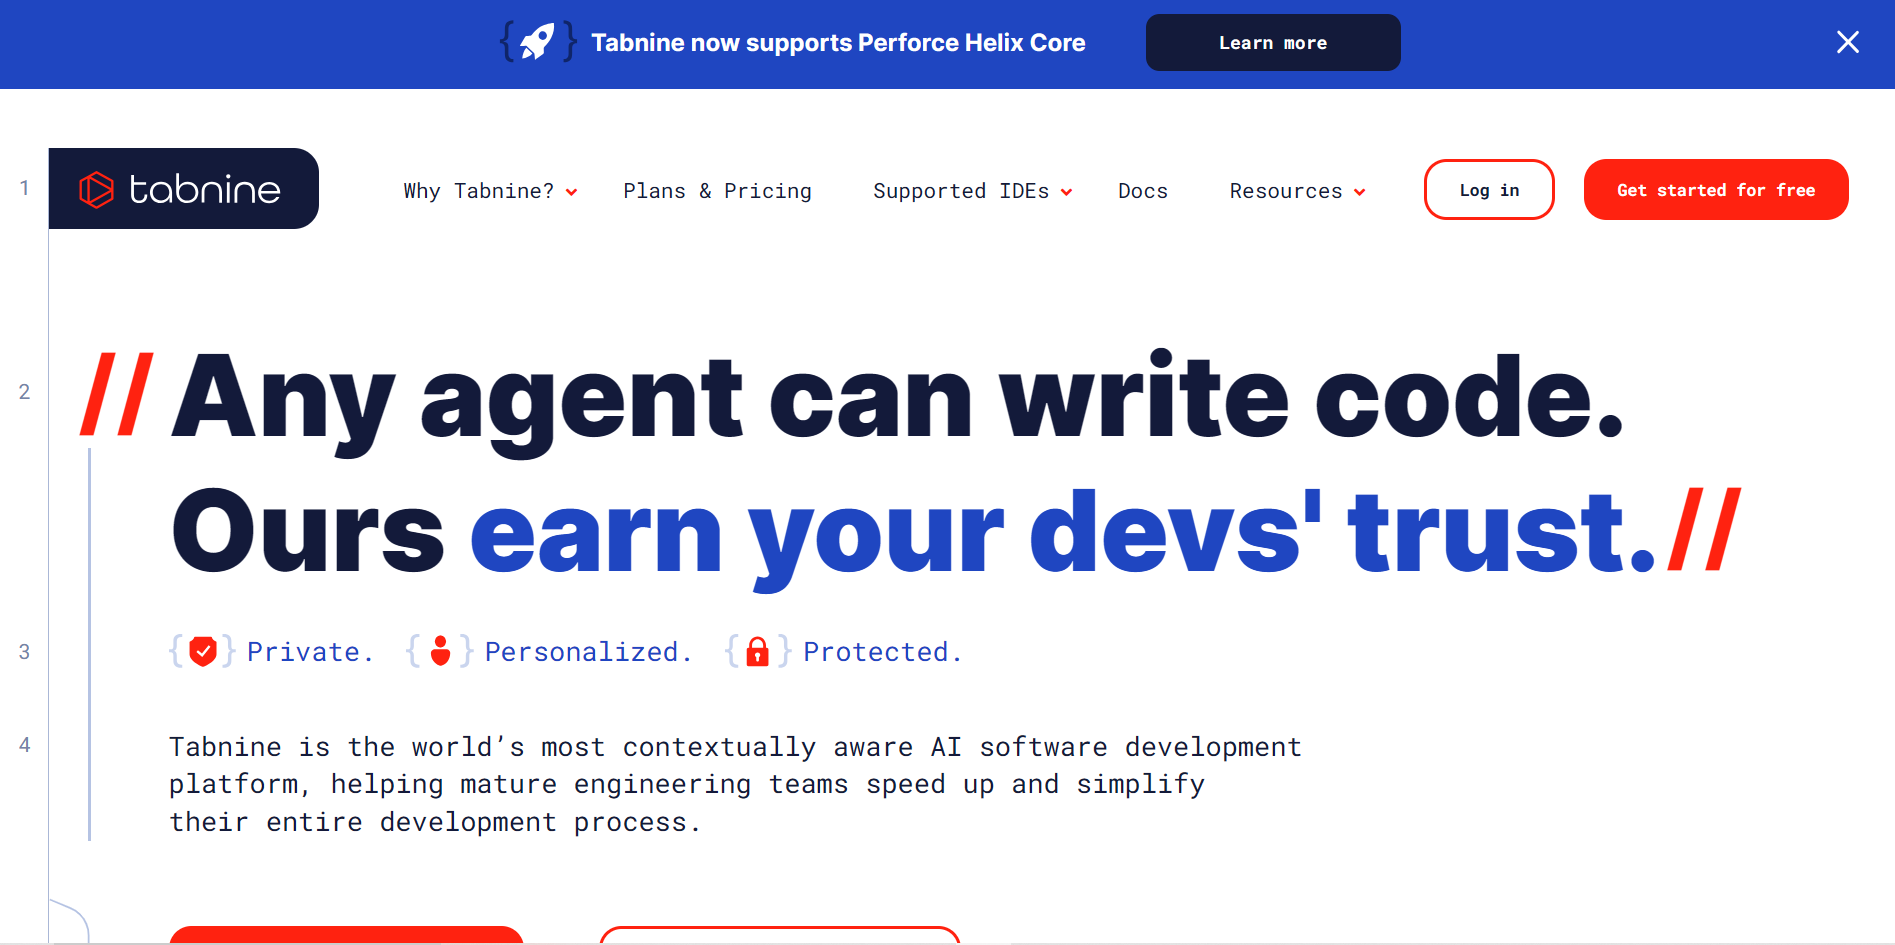Click the banner text about Perforce Helix Core
The width and height of the screenshot is (1895, 945).
coord(838,43)
